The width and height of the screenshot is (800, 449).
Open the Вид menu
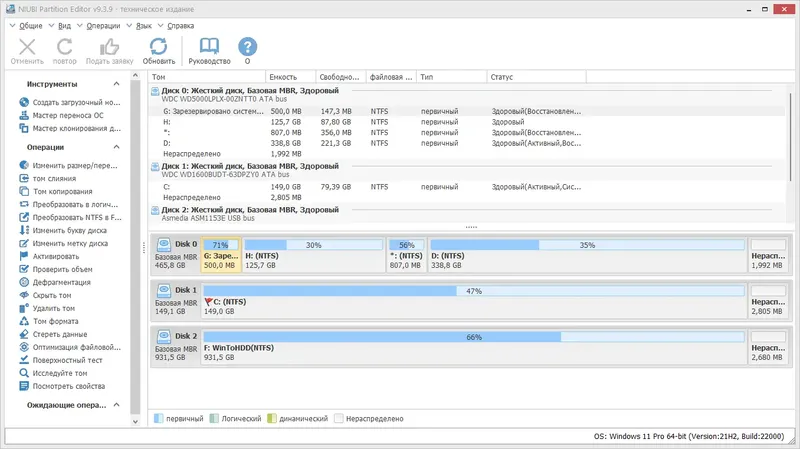tap(64, 26)
